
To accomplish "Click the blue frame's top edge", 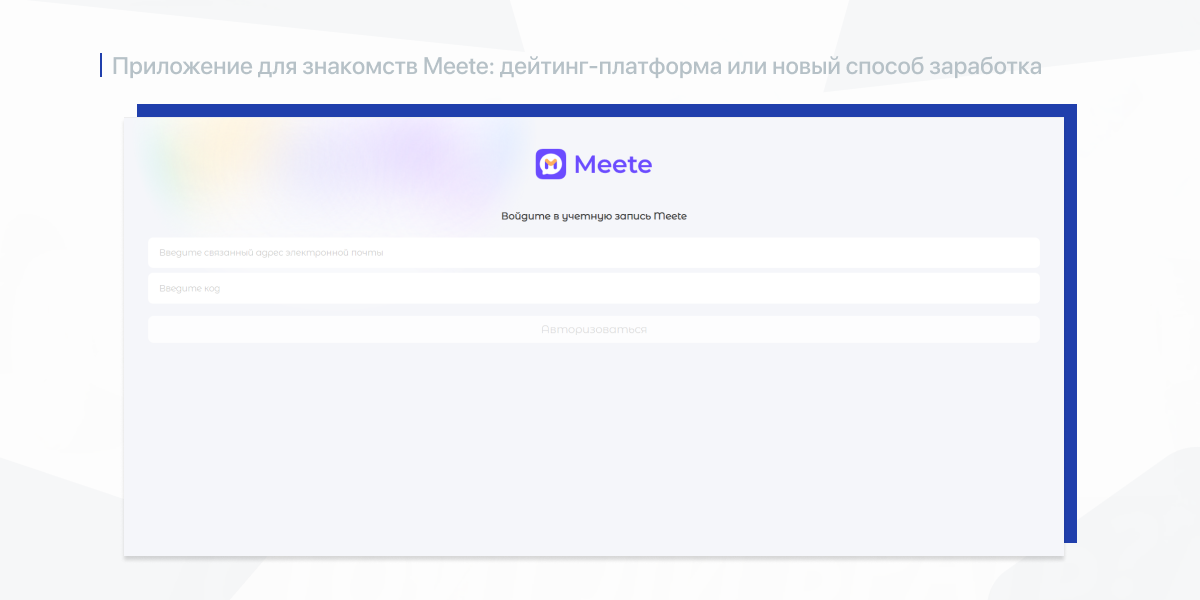I will pyautogui.click(x=600, y=110).
